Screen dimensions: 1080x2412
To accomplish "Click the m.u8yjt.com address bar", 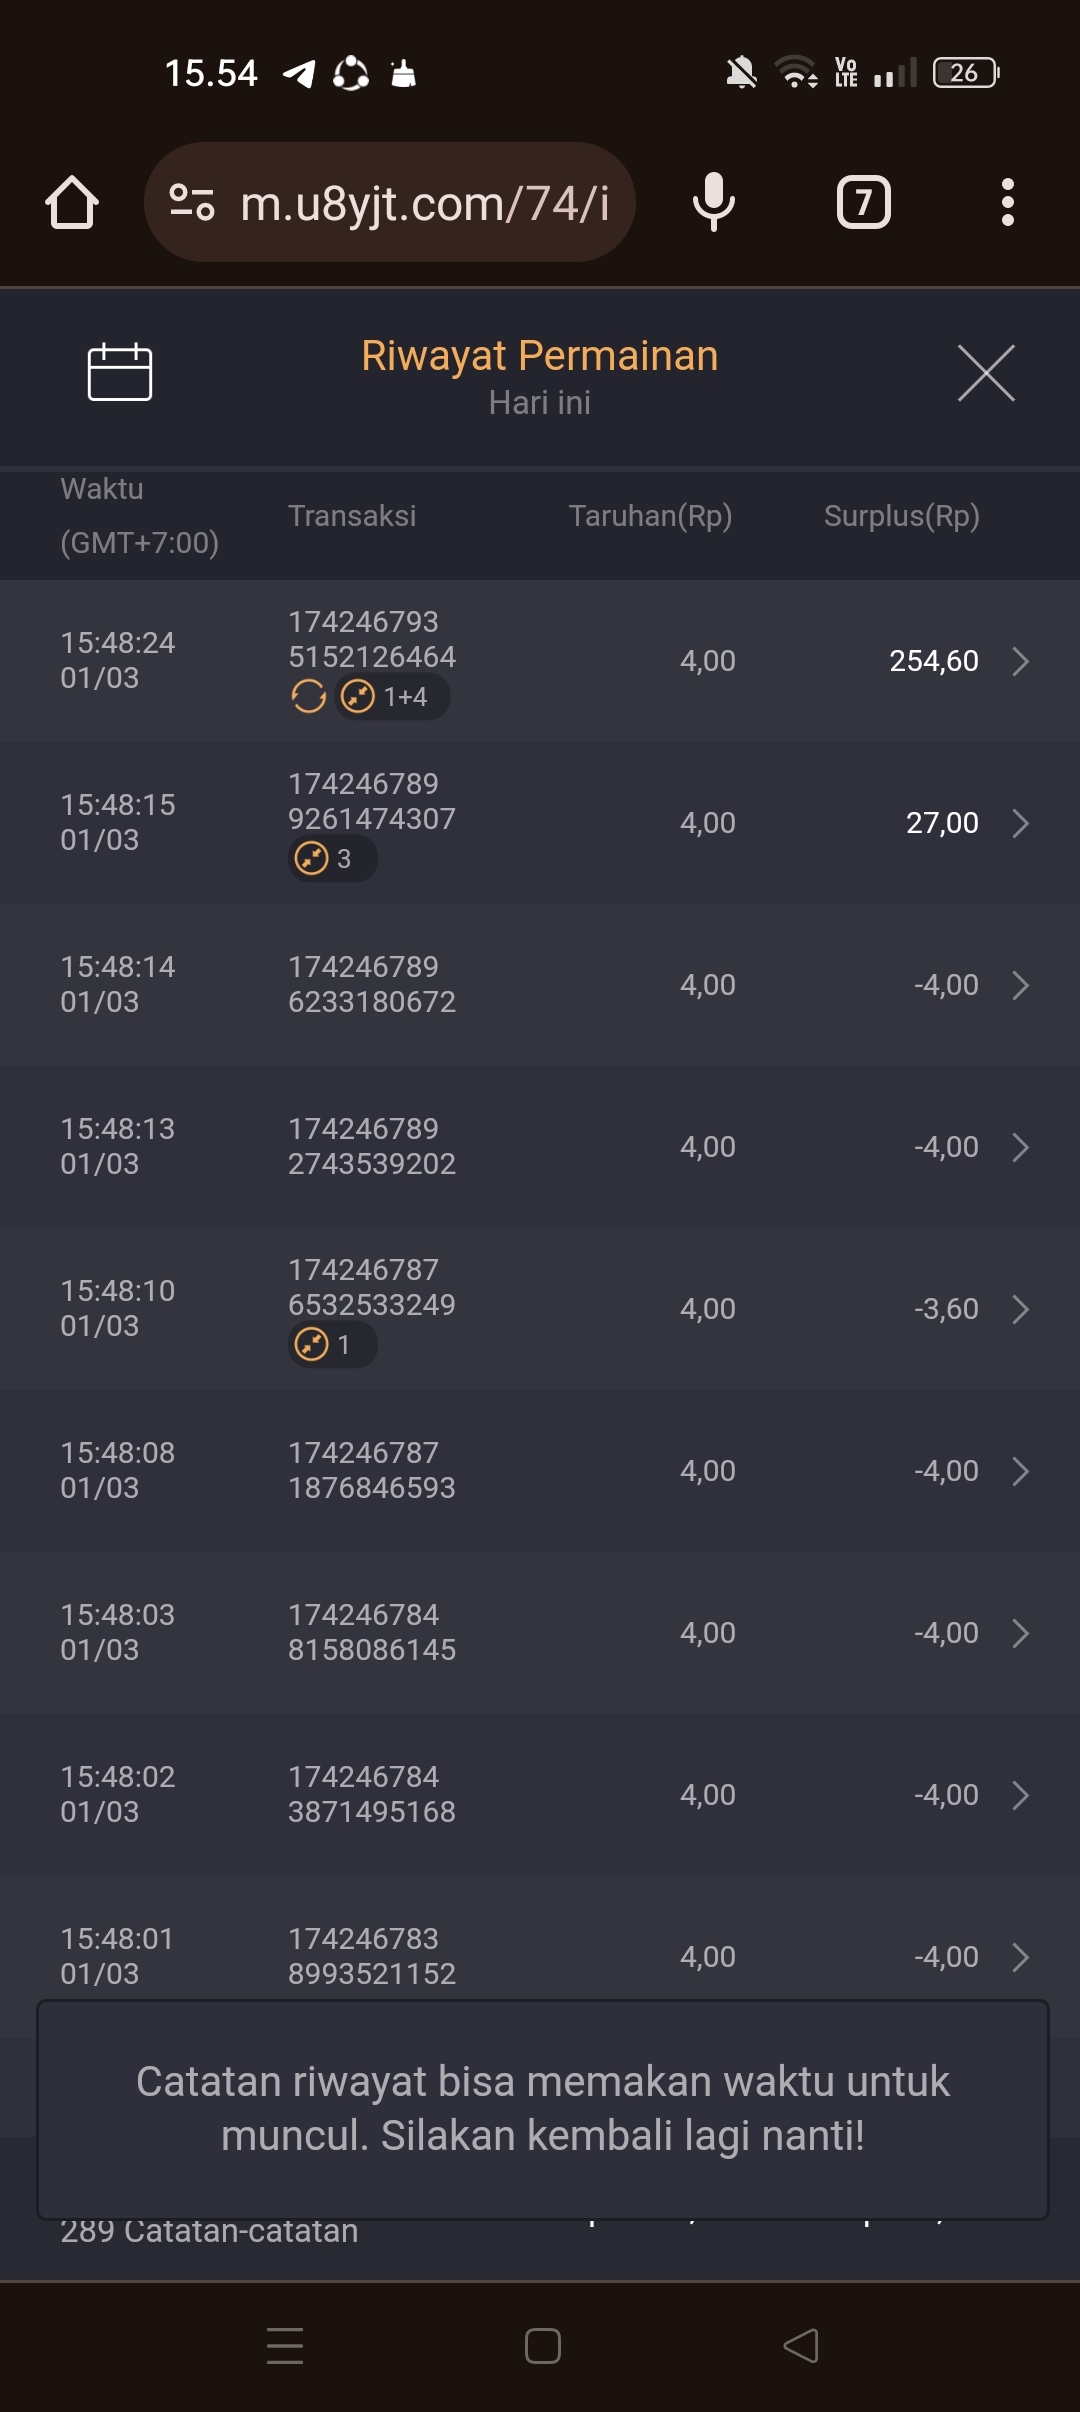I will click(x=425, y=203).
